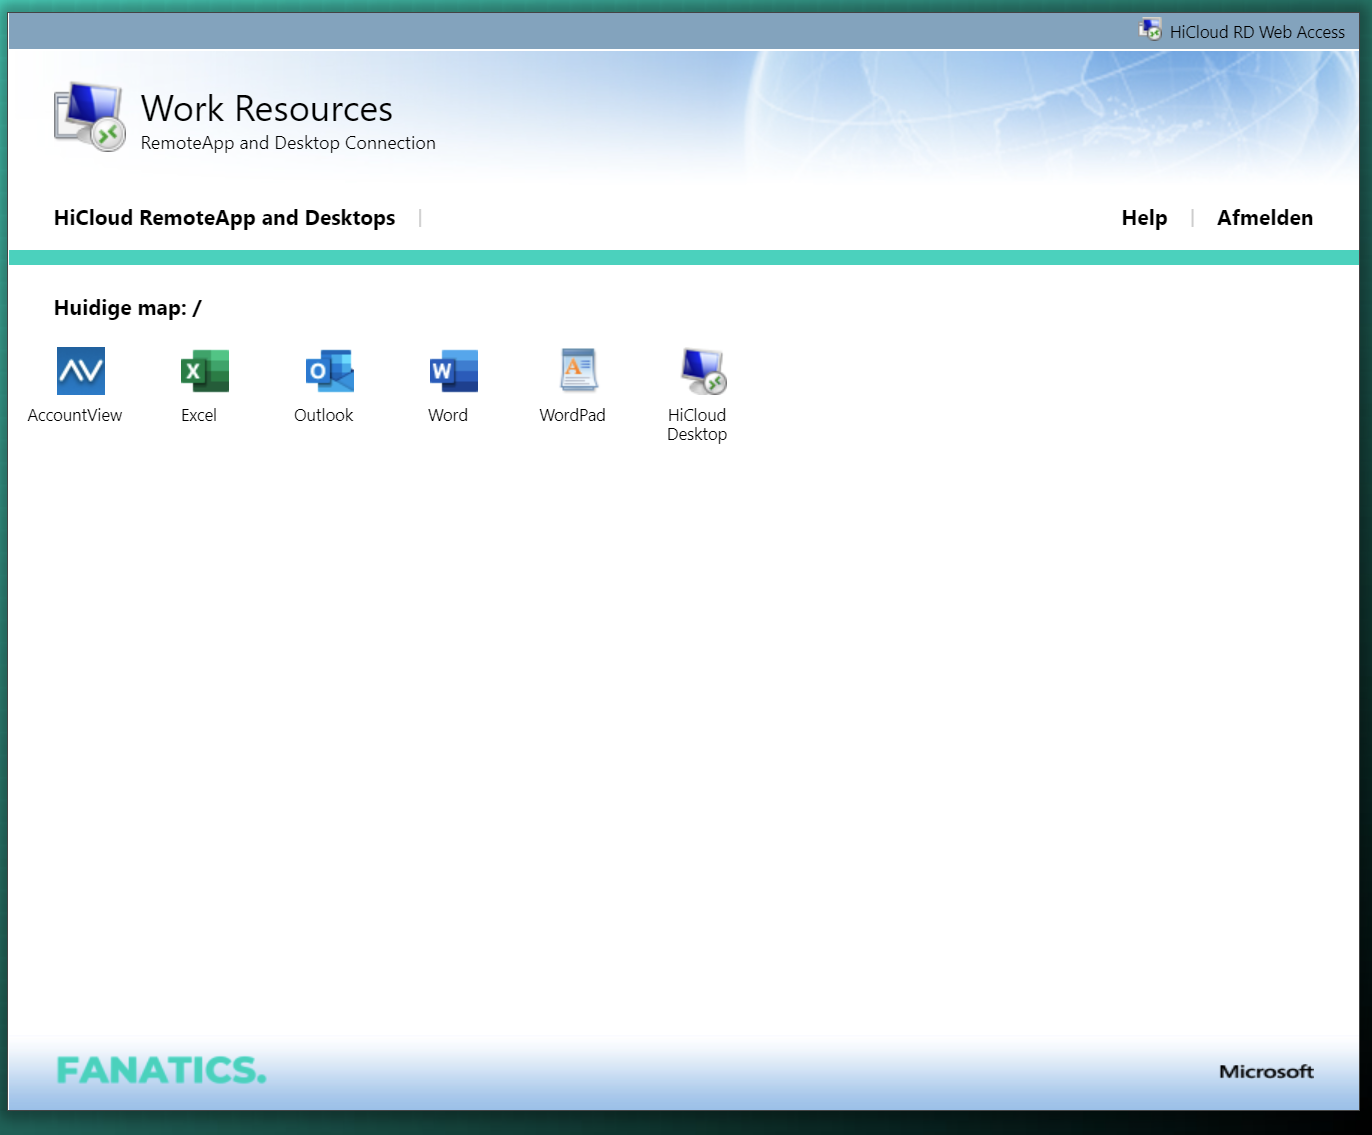Click the FANATICS. logo in the footer
This screenshot has width=1372, height=1135.
coord(162,1070)
